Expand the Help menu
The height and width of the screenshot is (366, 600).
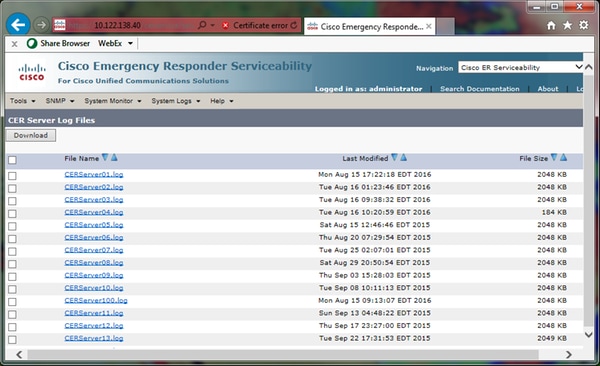pyautogui.click(x=222, y=101)
